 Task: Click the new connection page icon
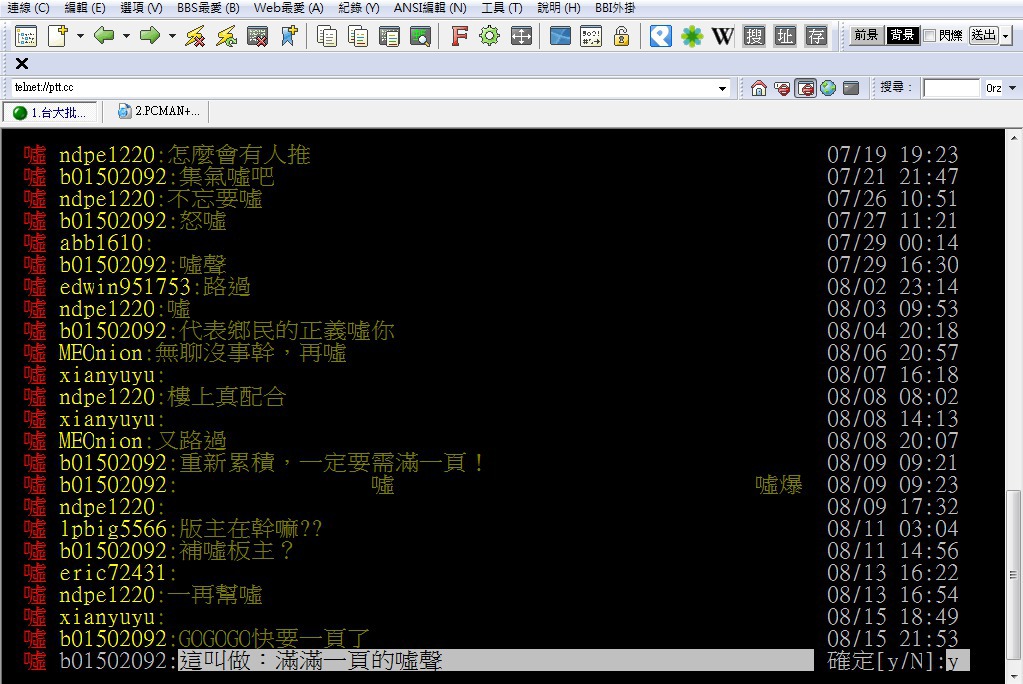click(57, 36)
